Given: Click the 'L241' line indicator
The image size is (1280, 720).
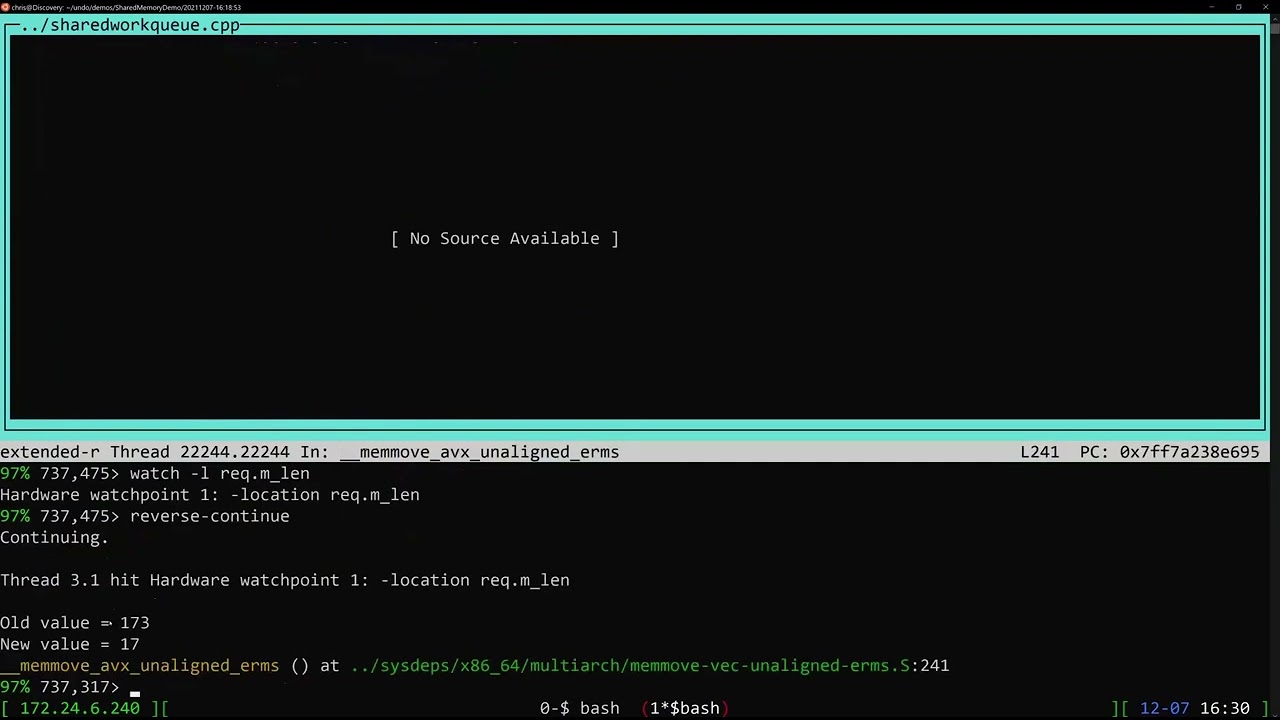Looking at the screenshot, I should [1040, 452].
